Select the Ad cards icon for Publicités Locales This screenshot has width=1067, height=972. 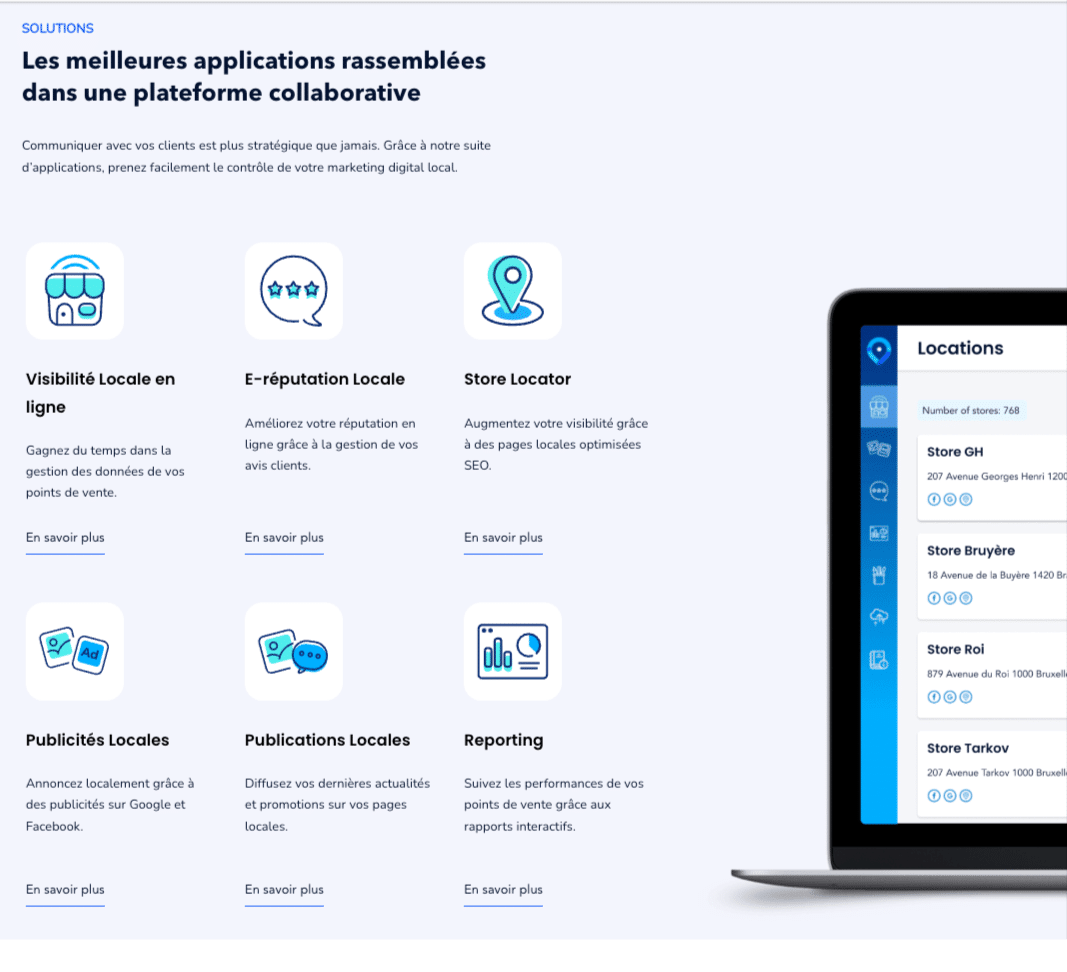tap(74, 651)
